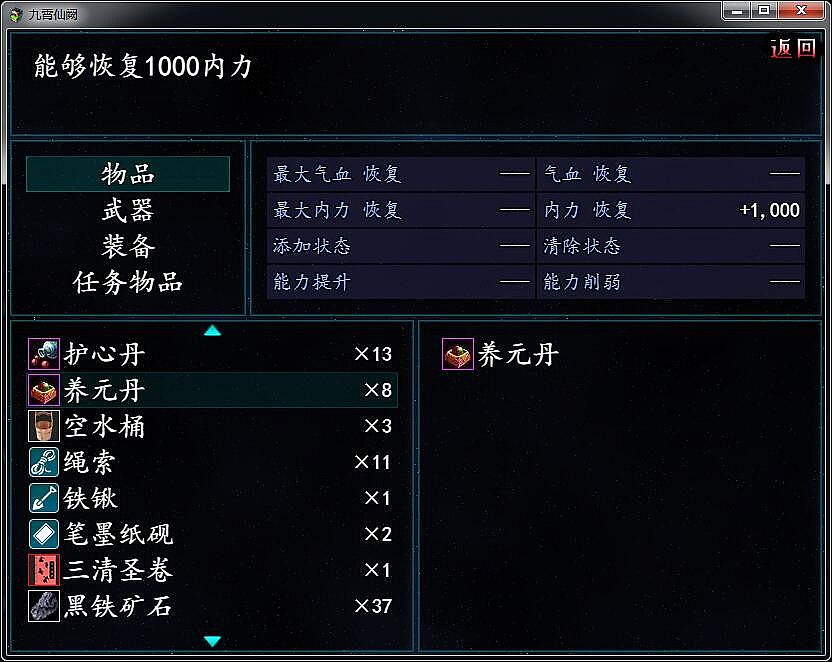
Task: Click the 三清圣卷 scroll icon
Action: pyautogui.click(x=44, y=570)
